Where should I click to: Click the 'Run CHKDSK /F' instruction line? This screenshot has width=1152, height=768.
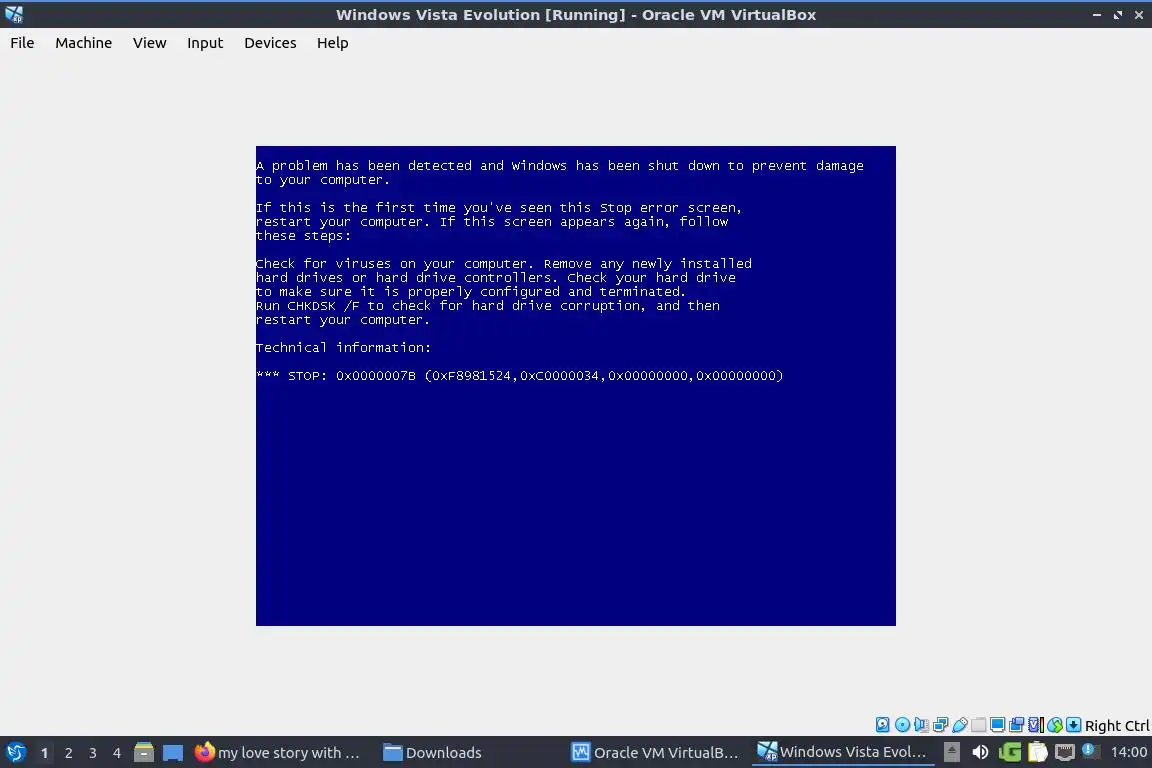click(488, 306)
